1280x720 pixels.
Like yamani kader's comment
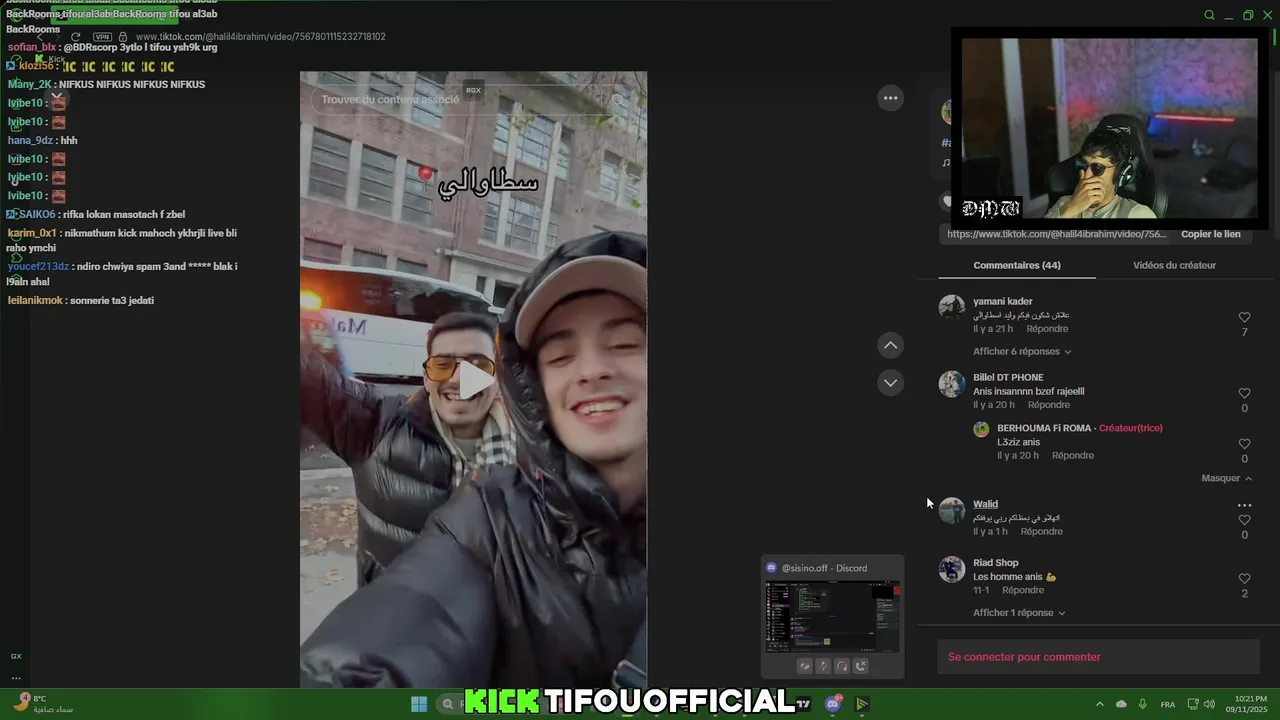pyautogui.click(x=1244, y=318)
